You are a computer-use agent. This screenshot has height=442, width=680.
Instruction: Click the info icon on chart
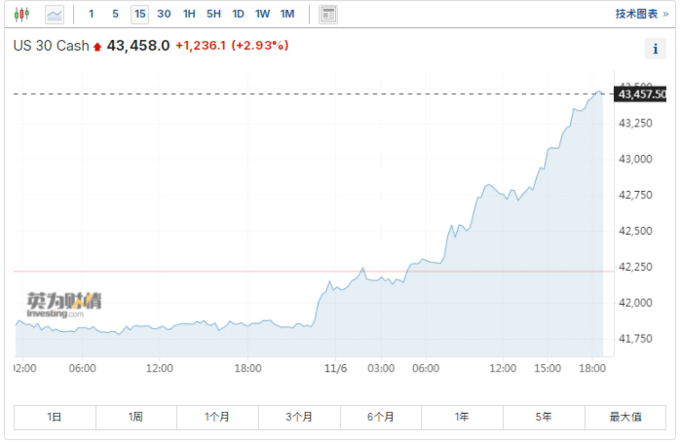(x=655, y=49)
